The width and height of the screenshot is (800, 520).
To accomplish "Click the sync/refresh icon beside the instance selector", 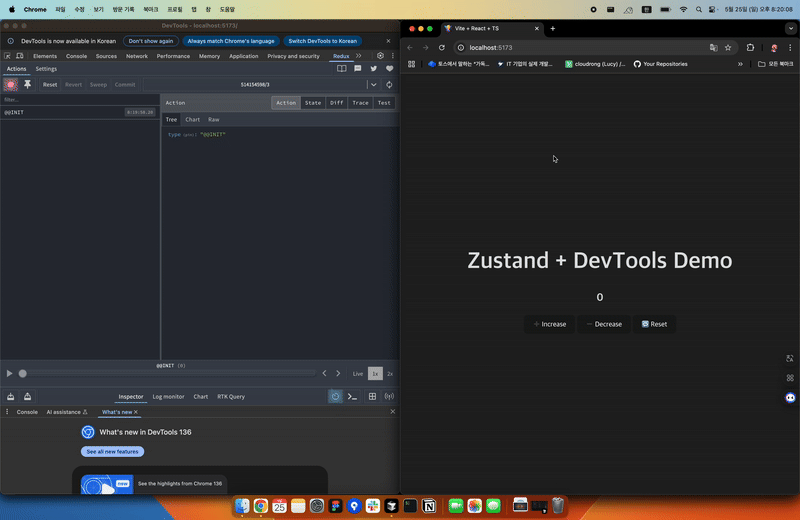I will click(389, 85).
